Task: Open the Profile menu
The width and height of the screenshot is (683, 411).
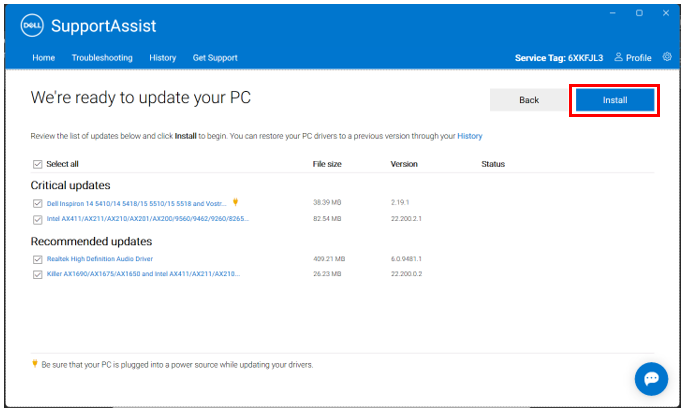Action: [x=633, y=57]
